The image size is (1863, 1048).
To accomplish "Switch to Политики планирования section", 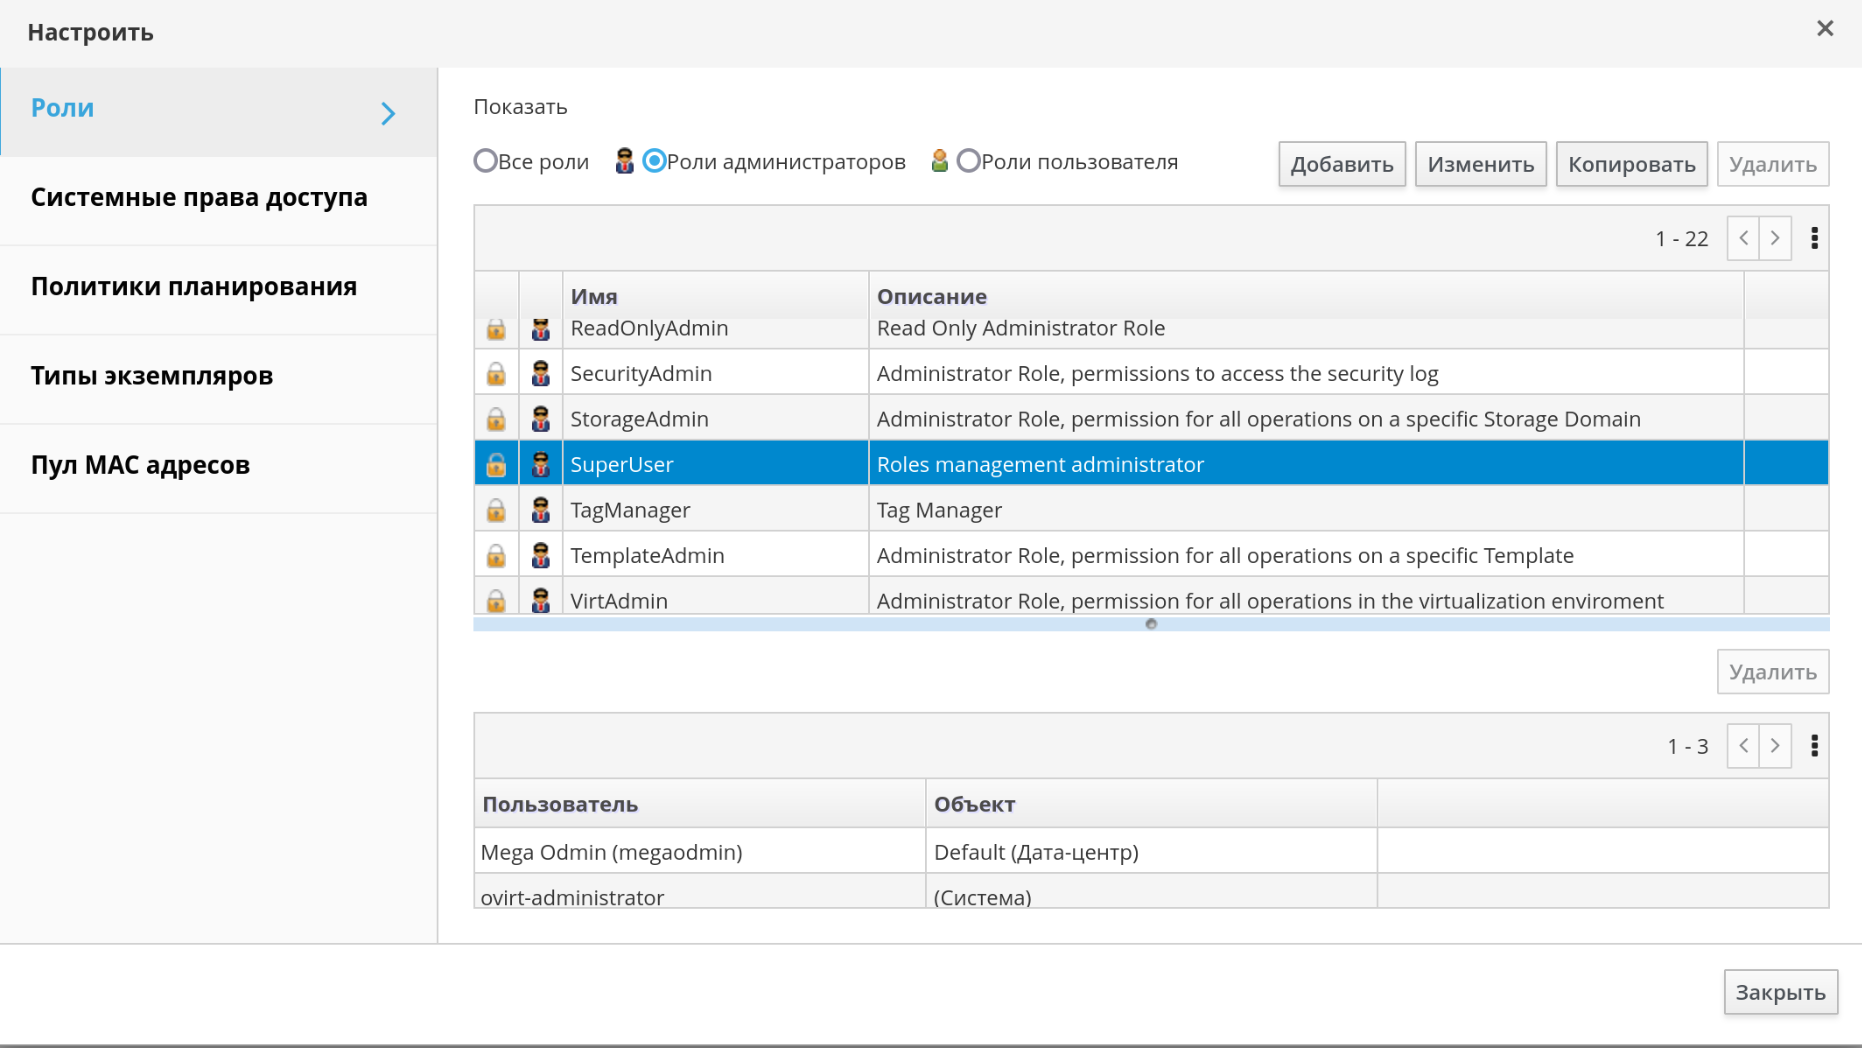I will coord(194,287).
